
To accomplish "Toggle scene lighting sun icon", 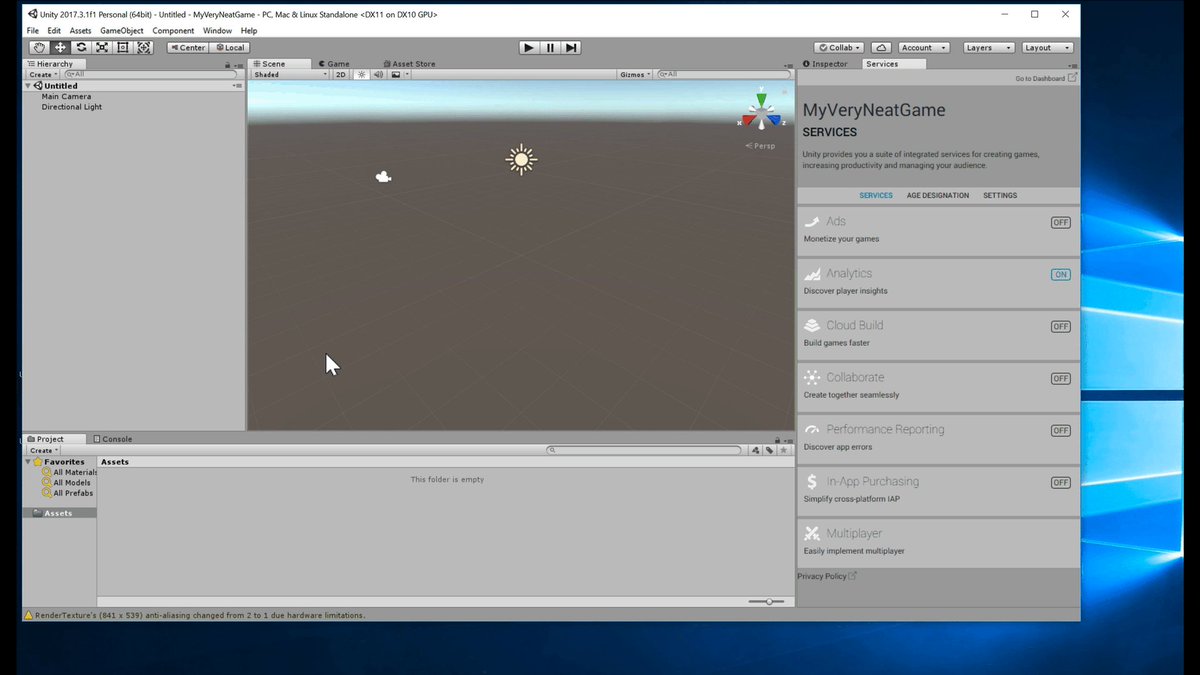I will click(362, 74).
